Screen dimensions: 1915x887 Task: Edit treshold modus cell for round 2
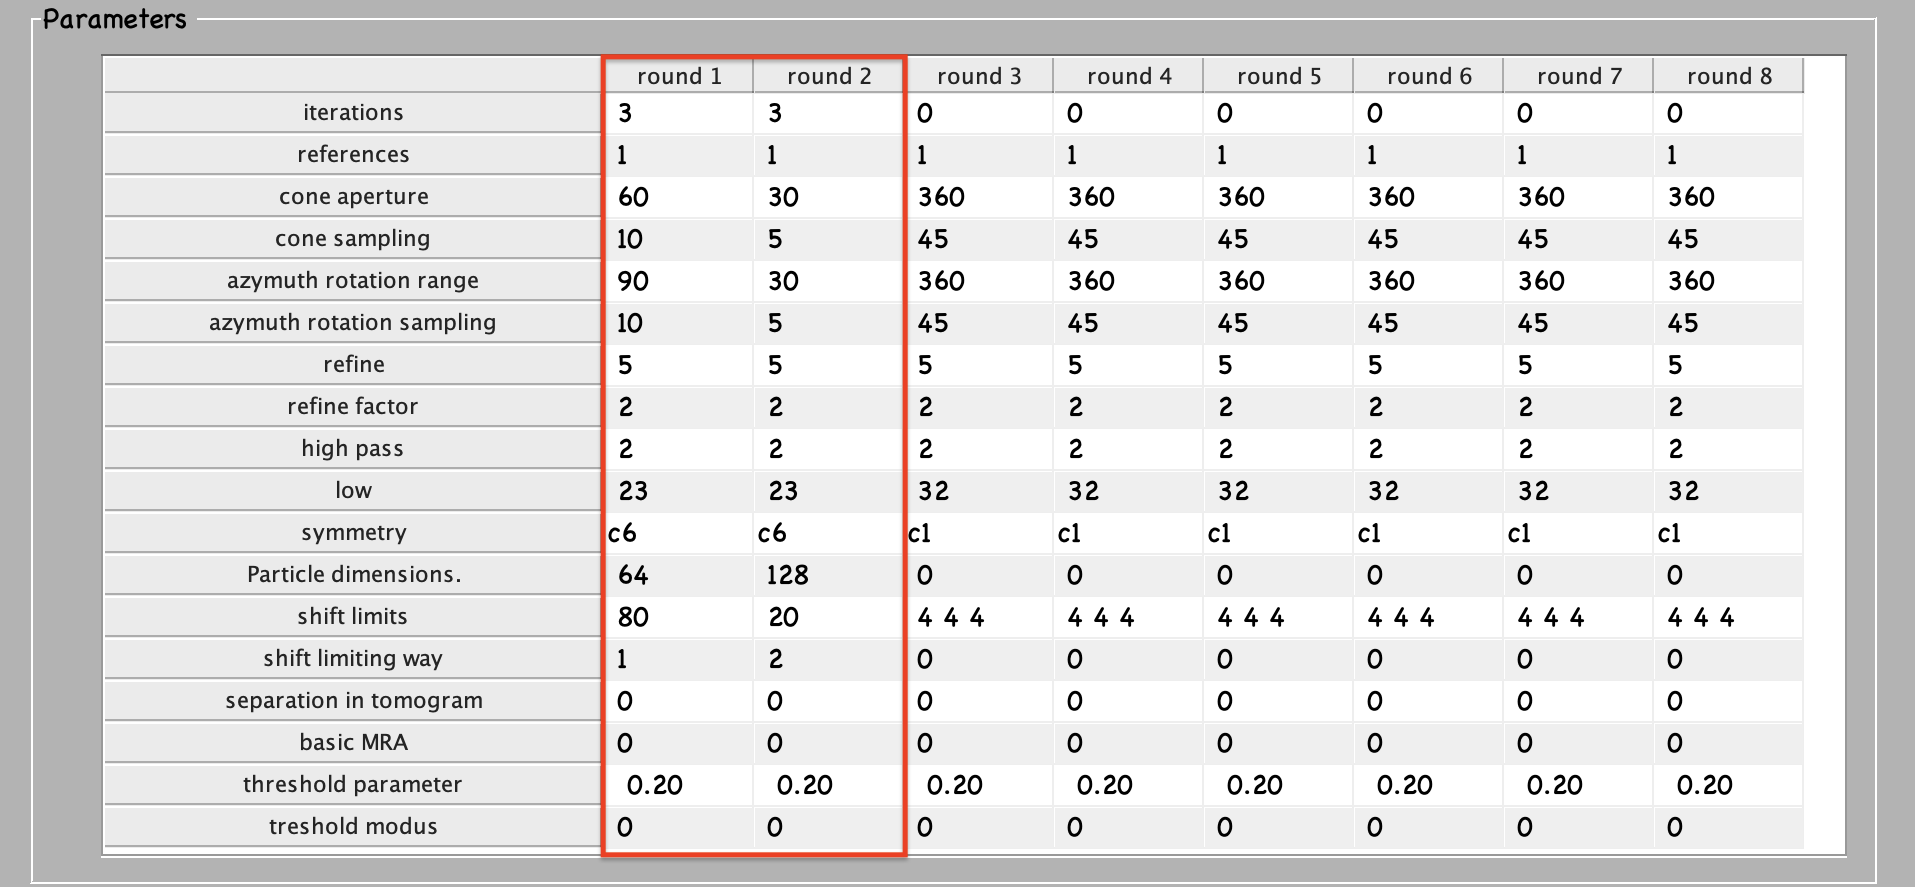click(x=829, y=827)
